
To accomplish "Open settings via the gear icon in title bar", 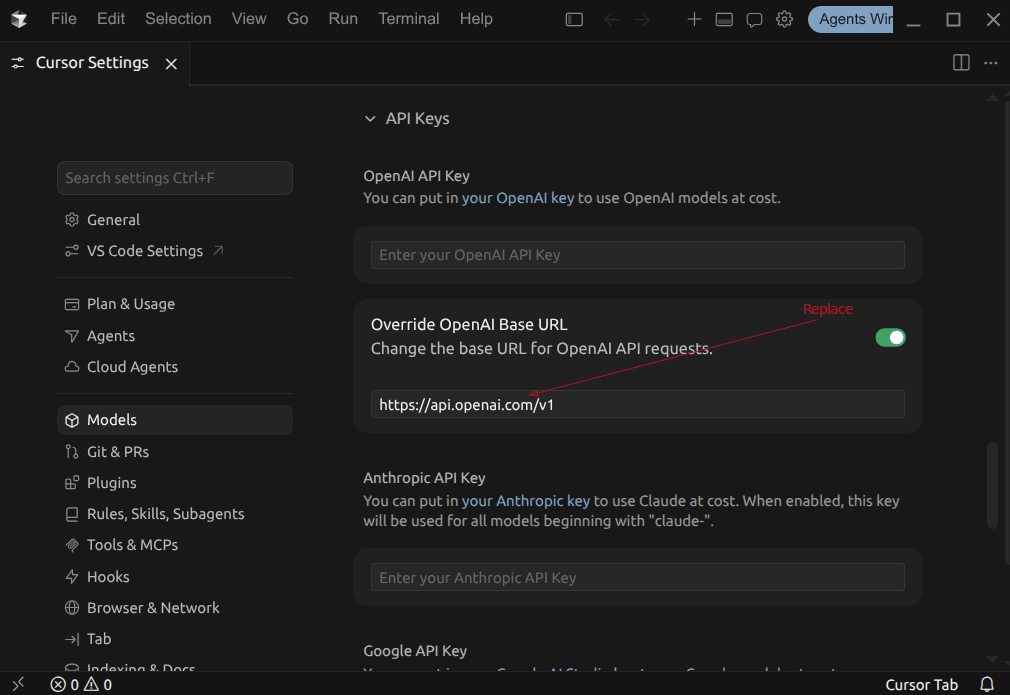I will click(784, 19).
